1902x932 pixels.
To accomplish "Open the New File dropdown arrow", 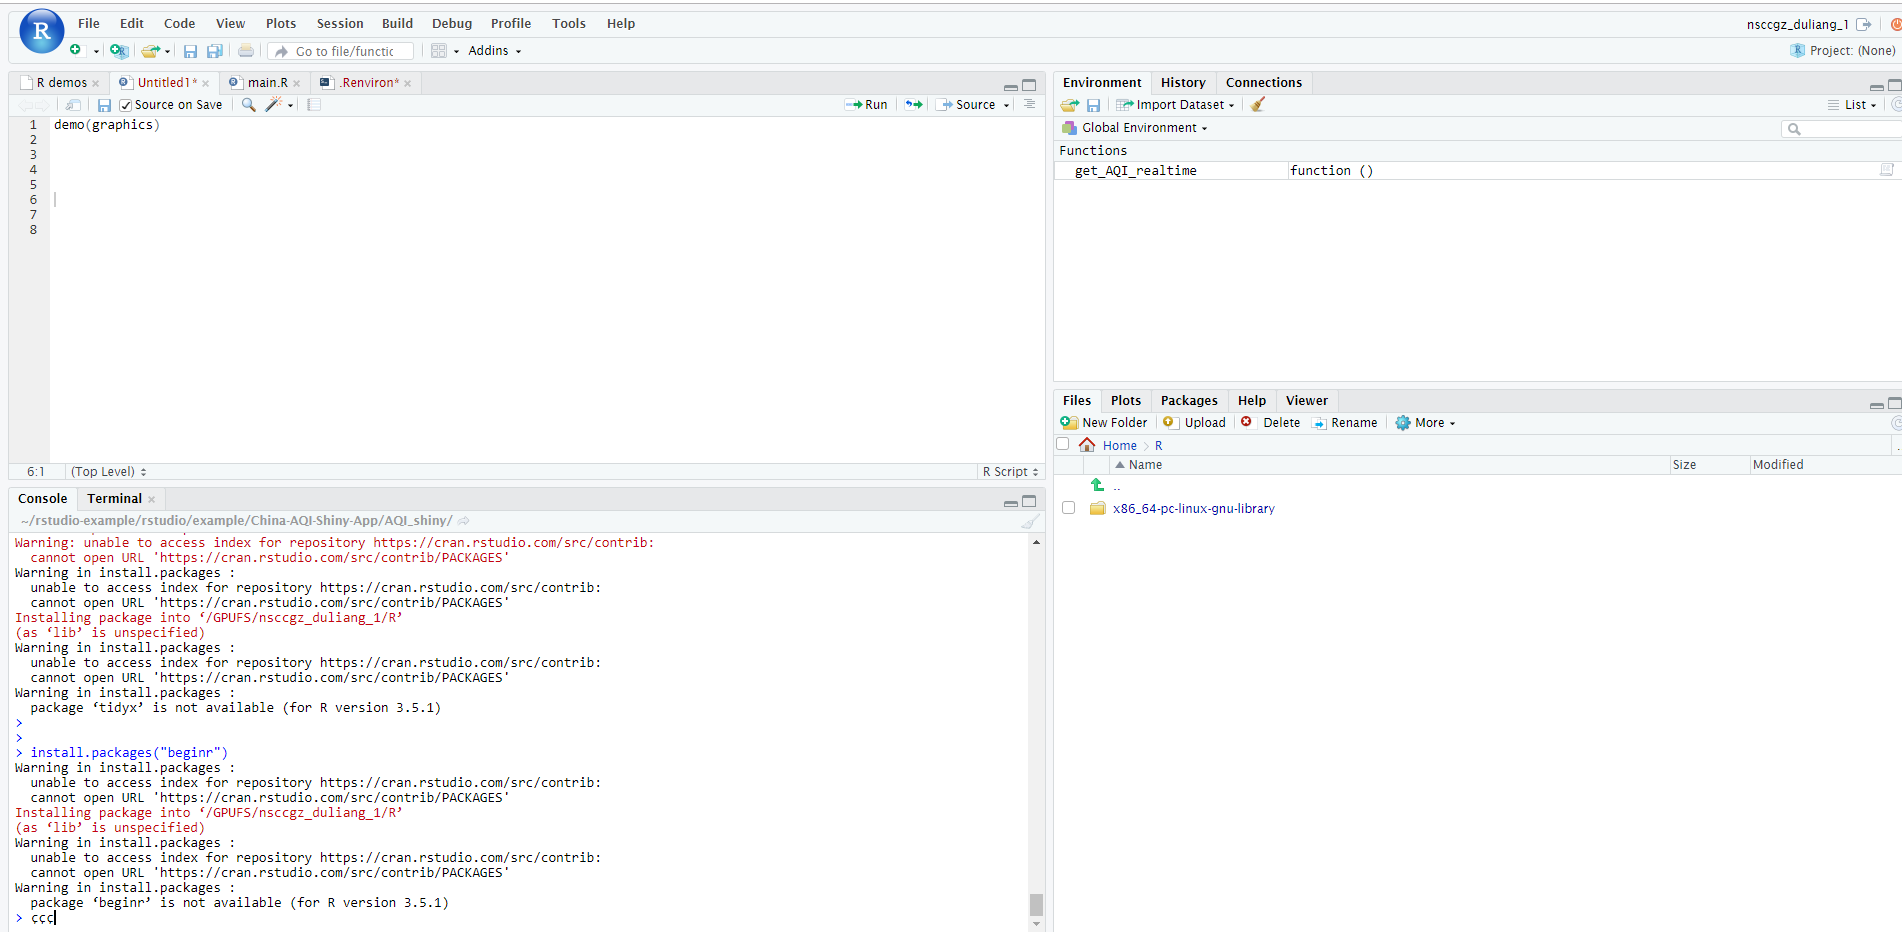I will click(96, 51).
